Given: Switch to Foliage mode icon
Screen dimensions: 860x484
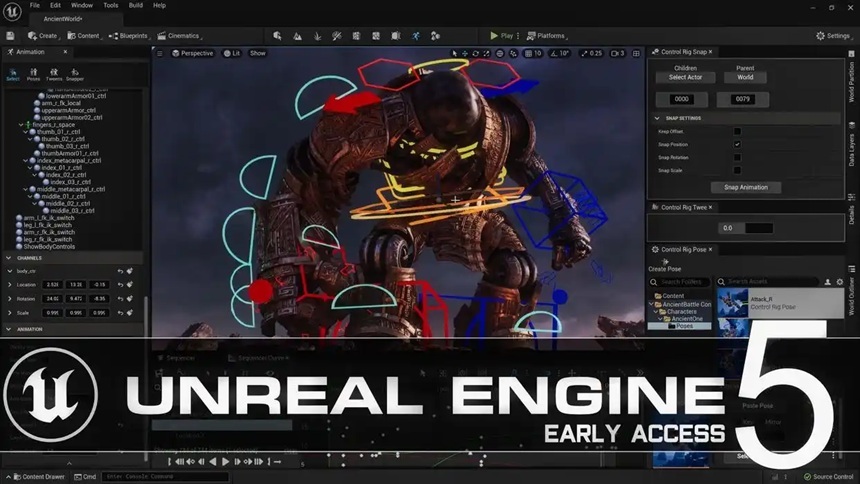Looking at the screenshot, I should pyautogui.click(x=317, y=36).
